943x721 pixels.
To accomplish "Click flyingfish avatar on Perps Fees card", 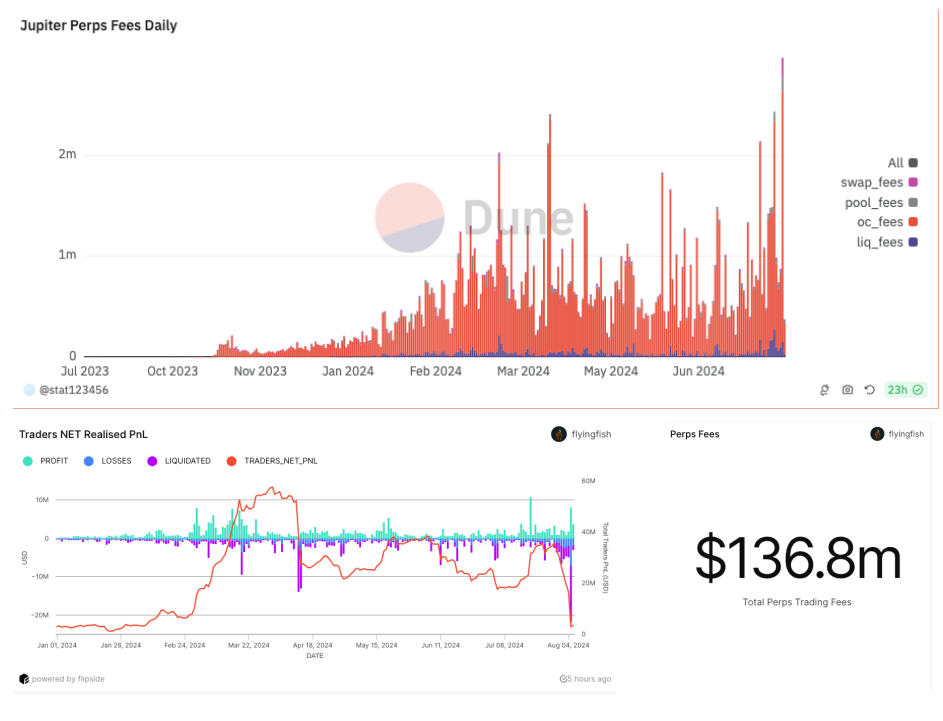I will [877, 434].
